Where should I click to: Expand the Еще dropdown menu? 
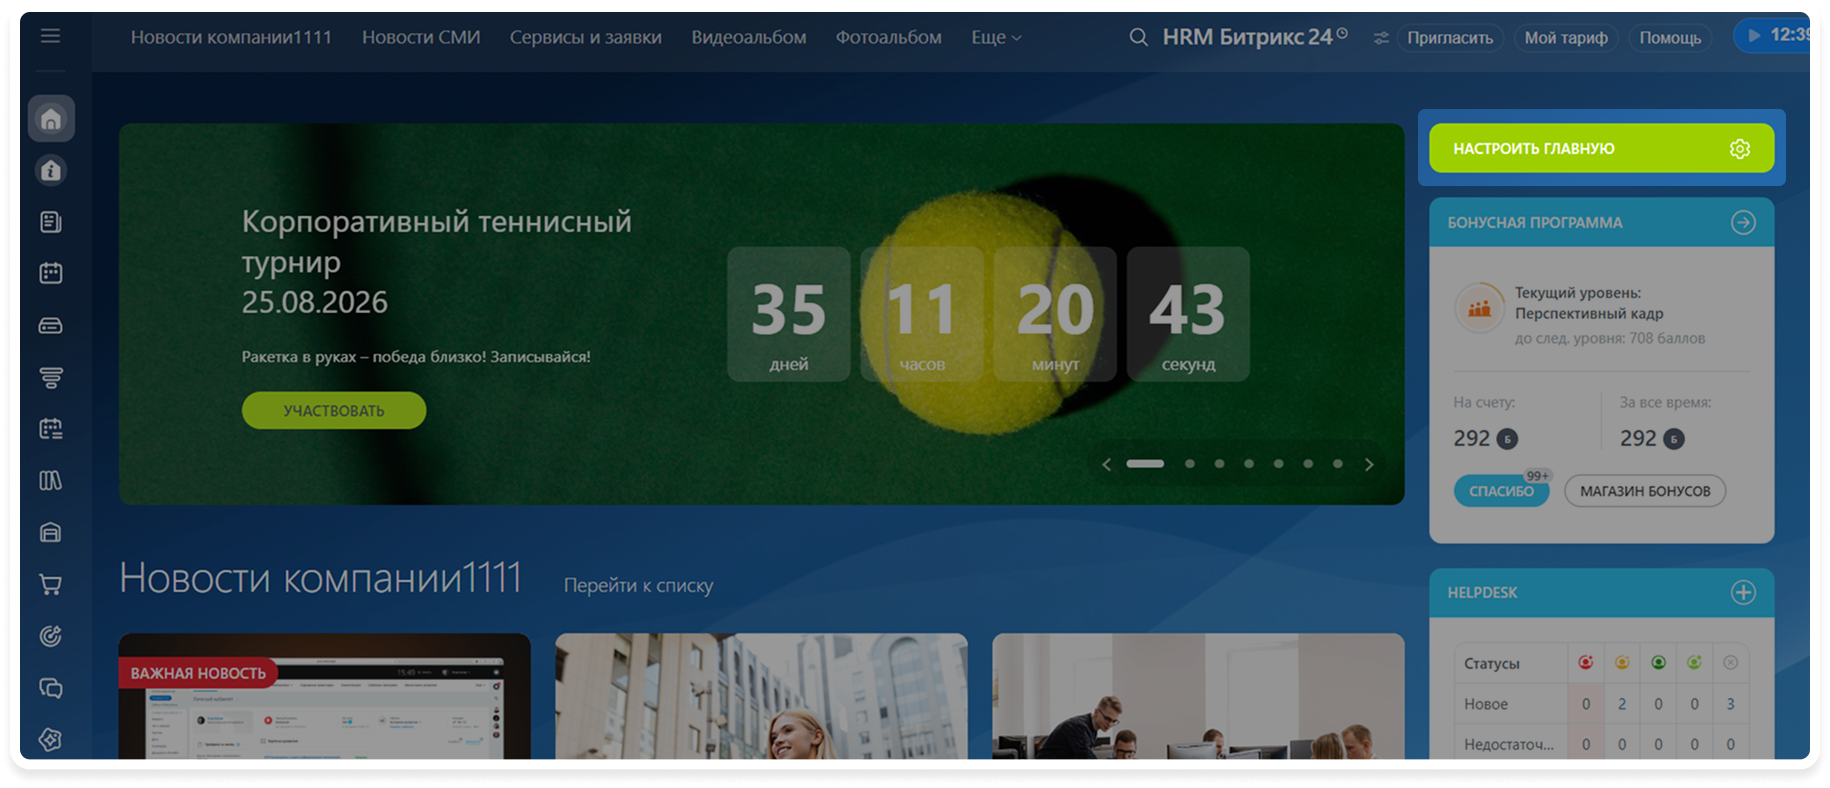(996, 37)
